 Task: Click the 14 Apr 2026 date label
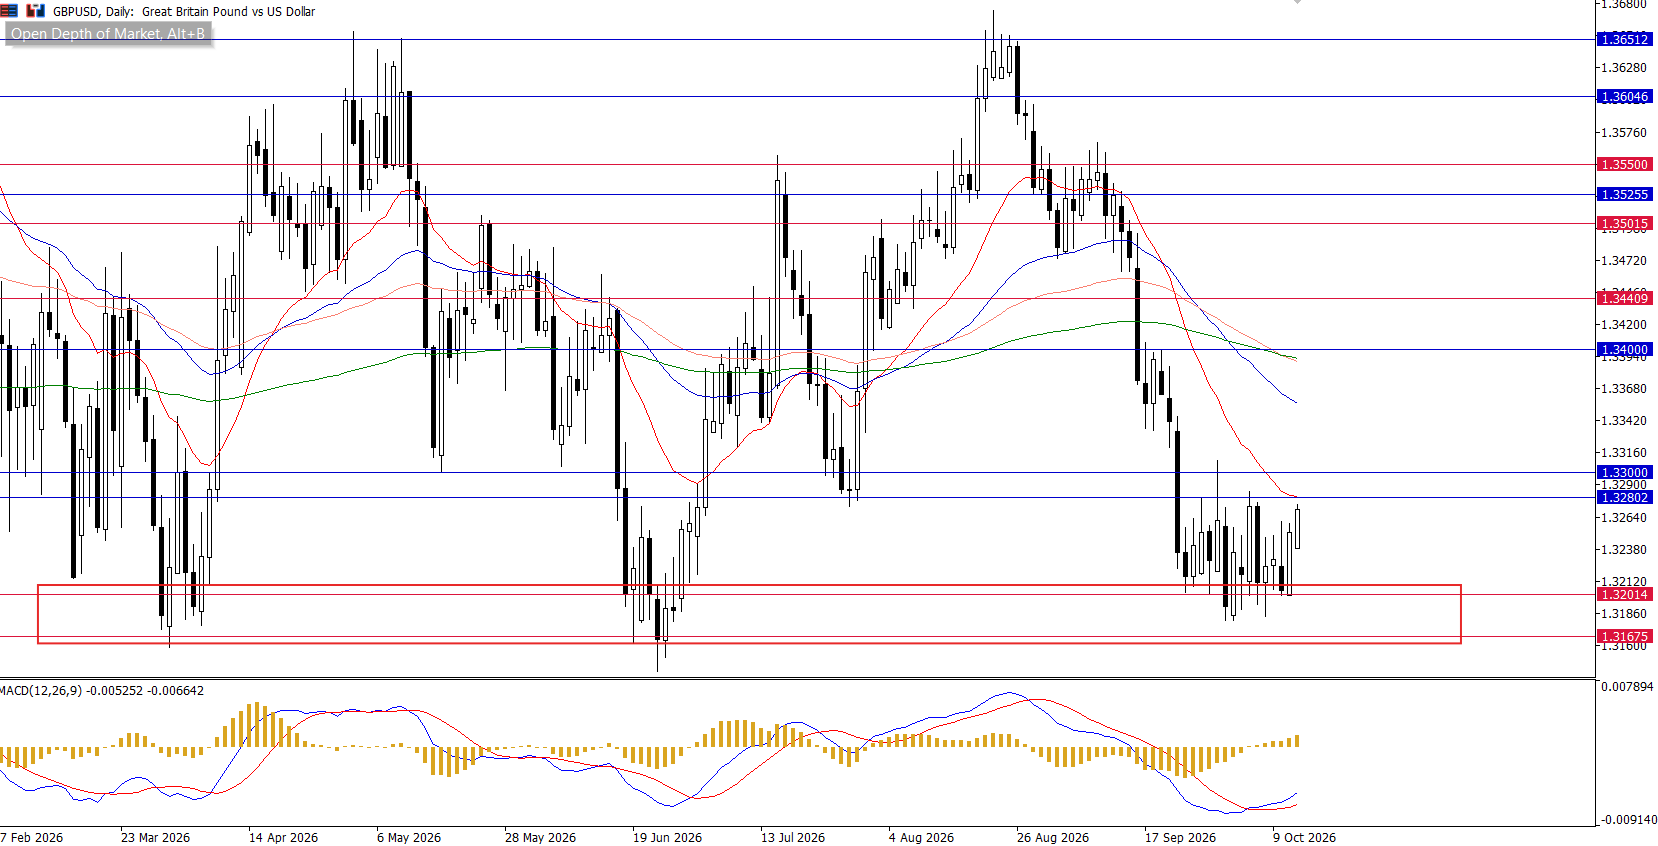pyautogui.click(x=283, y=838)
